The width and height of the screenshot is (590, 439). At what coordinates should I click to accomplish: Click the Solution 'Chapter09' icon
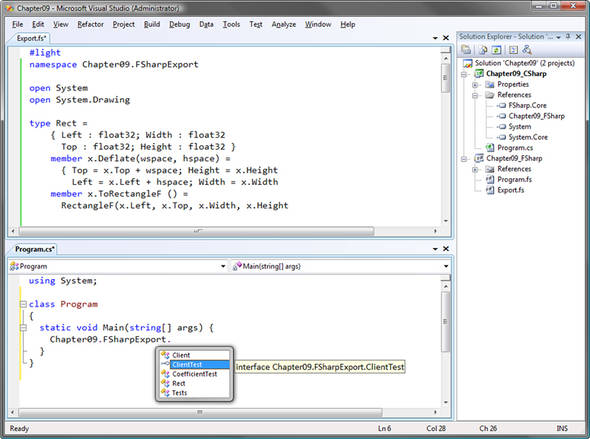(x=468, y=63)
